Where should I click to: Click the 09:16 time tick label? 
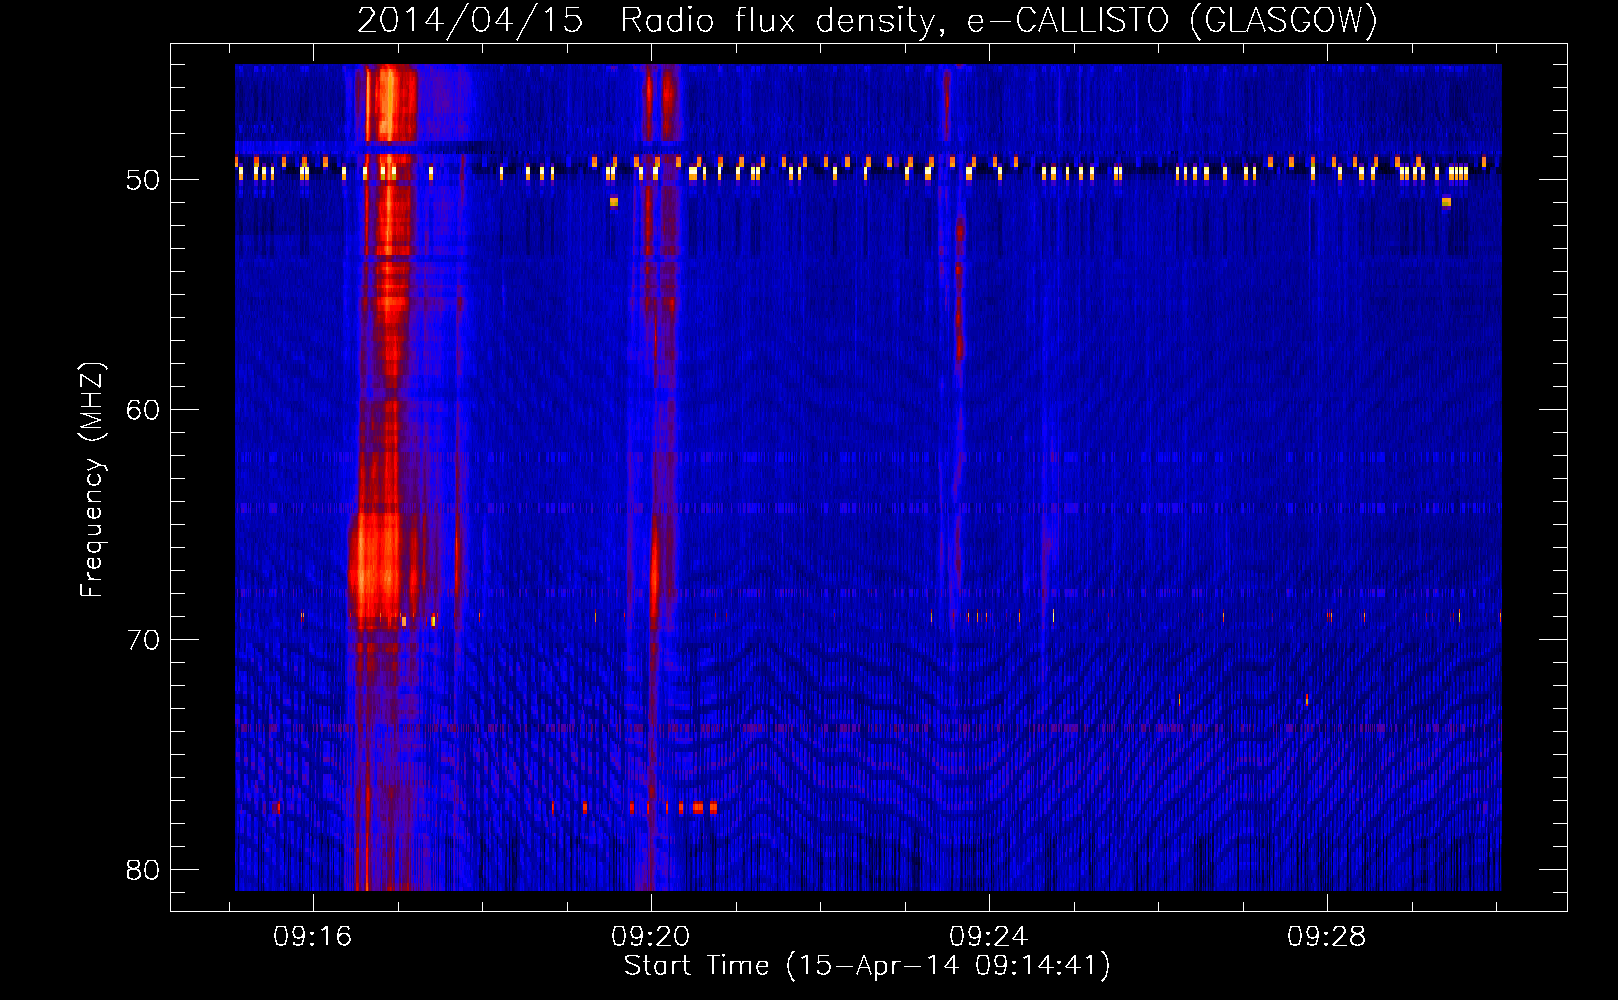(x=313, y=937)
